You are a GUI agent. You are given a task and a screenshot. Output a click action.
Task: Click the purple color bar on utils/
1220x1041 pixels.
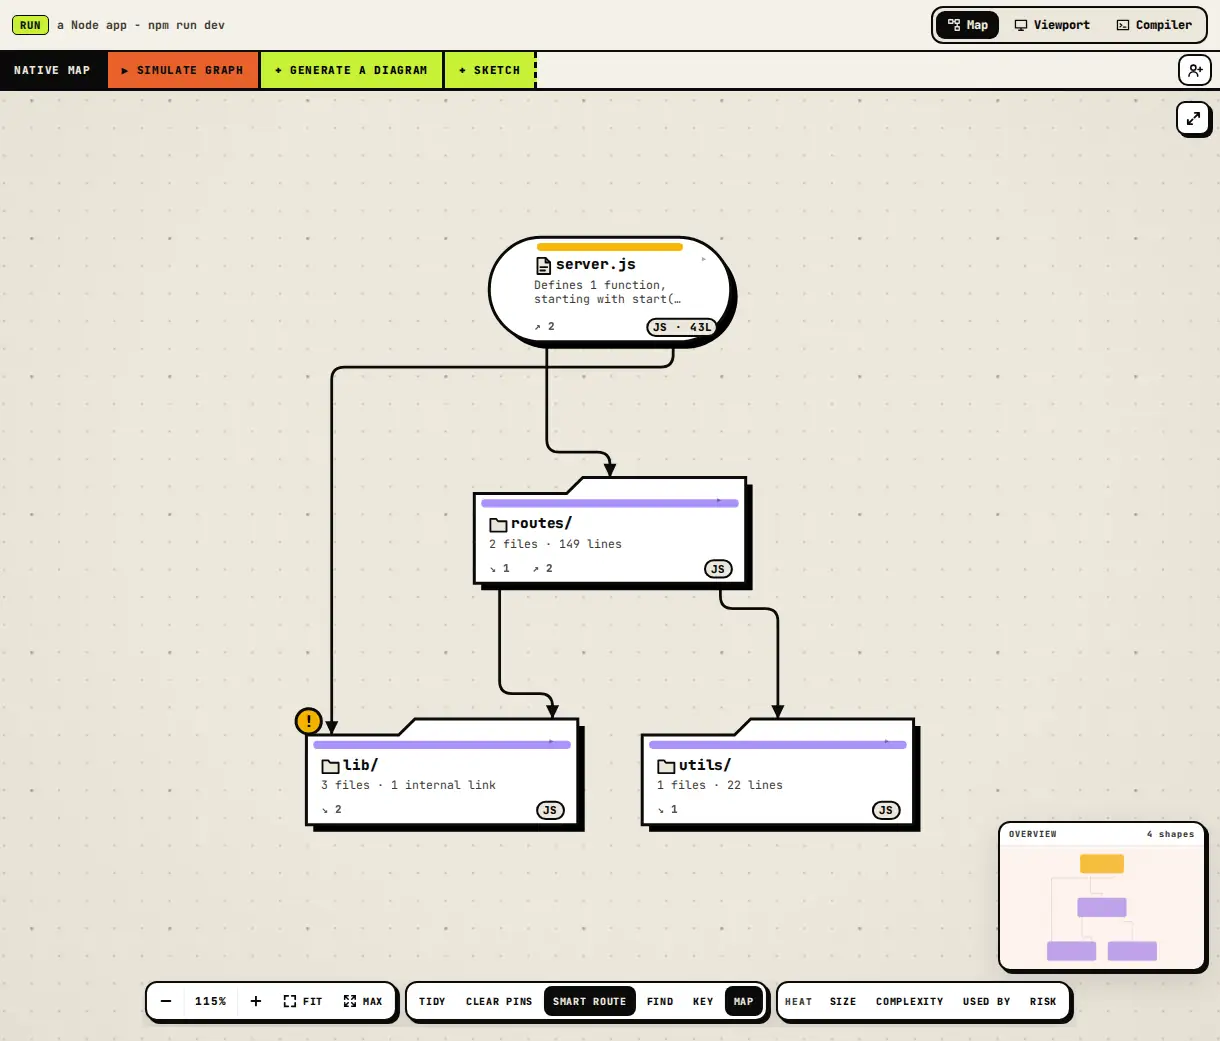click(778, 745)
